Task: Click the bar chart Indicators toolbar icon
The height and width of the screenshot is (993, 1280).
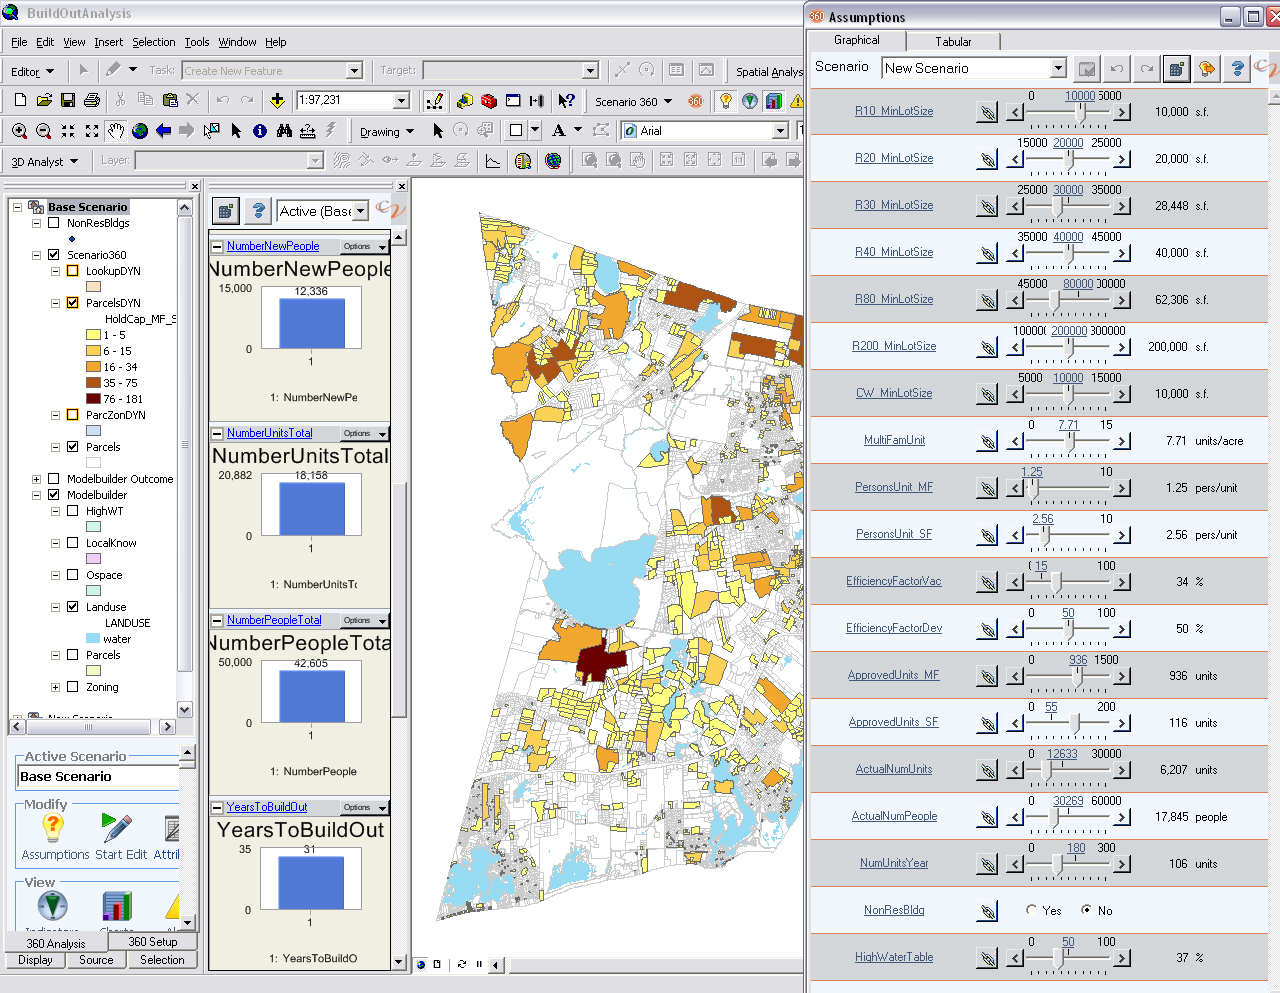Action: click(774, 101)
